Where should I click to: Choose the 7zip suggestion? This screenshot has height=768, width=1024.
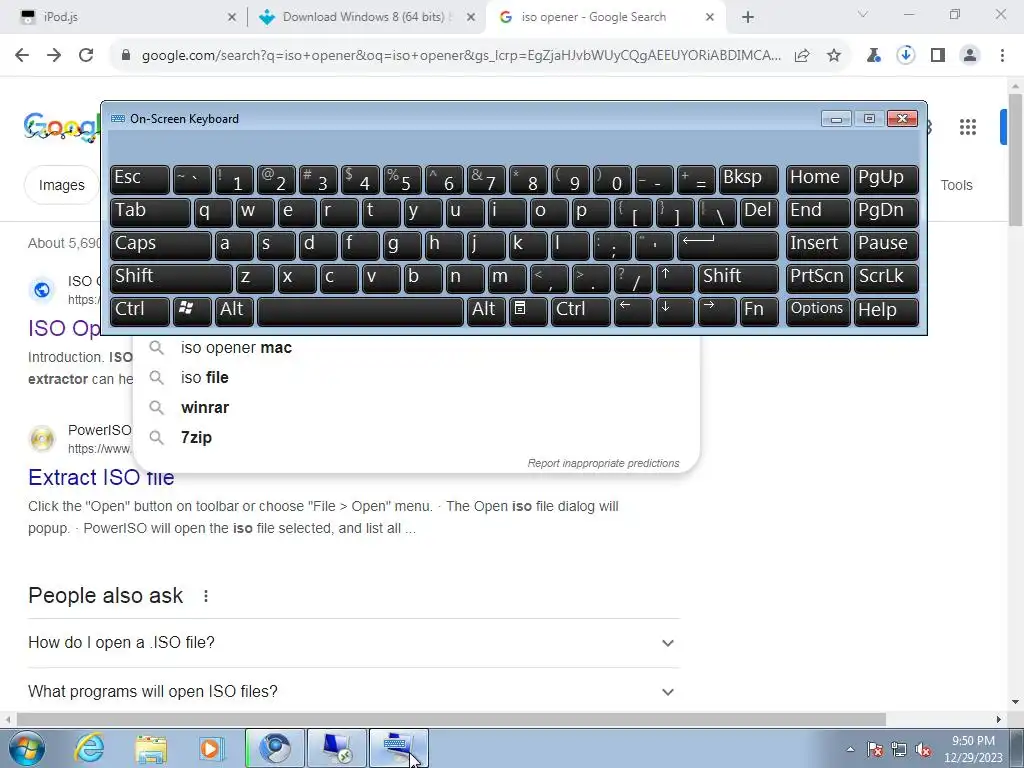416,438
